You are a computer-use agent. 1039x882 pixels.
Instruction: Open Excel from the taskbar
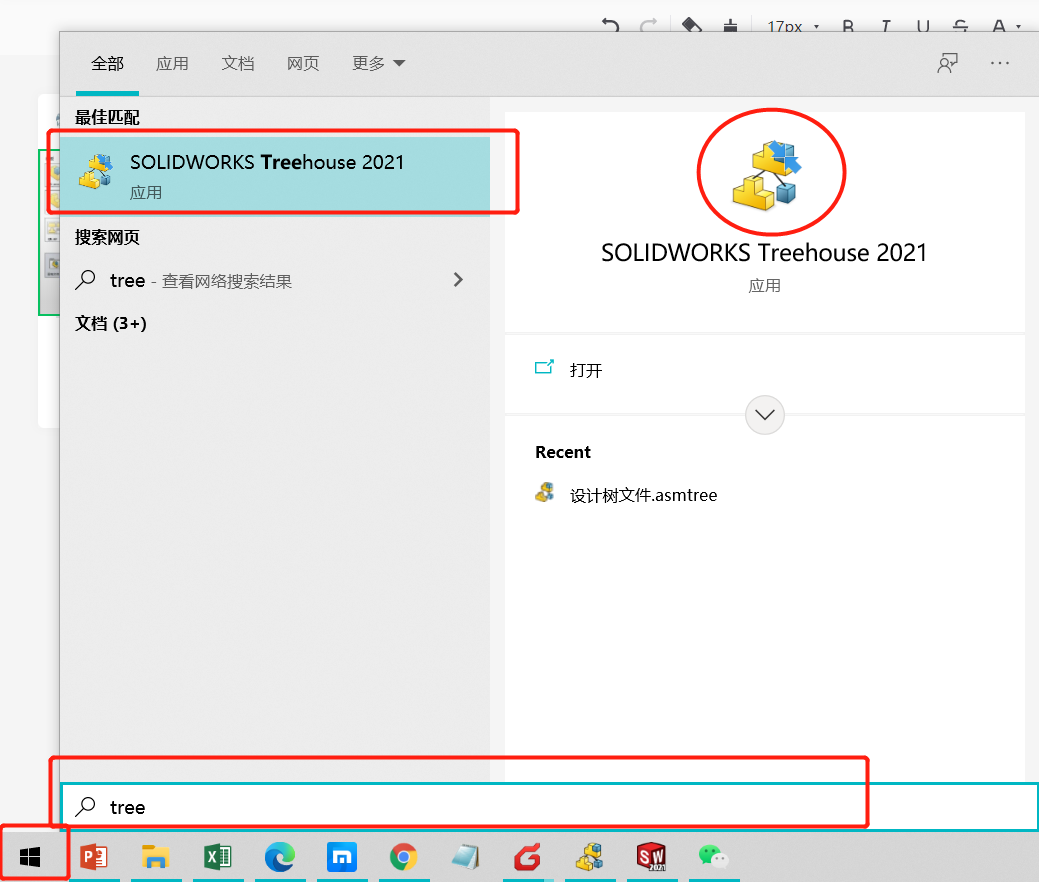pyautogui.click(x=217, y=857)
